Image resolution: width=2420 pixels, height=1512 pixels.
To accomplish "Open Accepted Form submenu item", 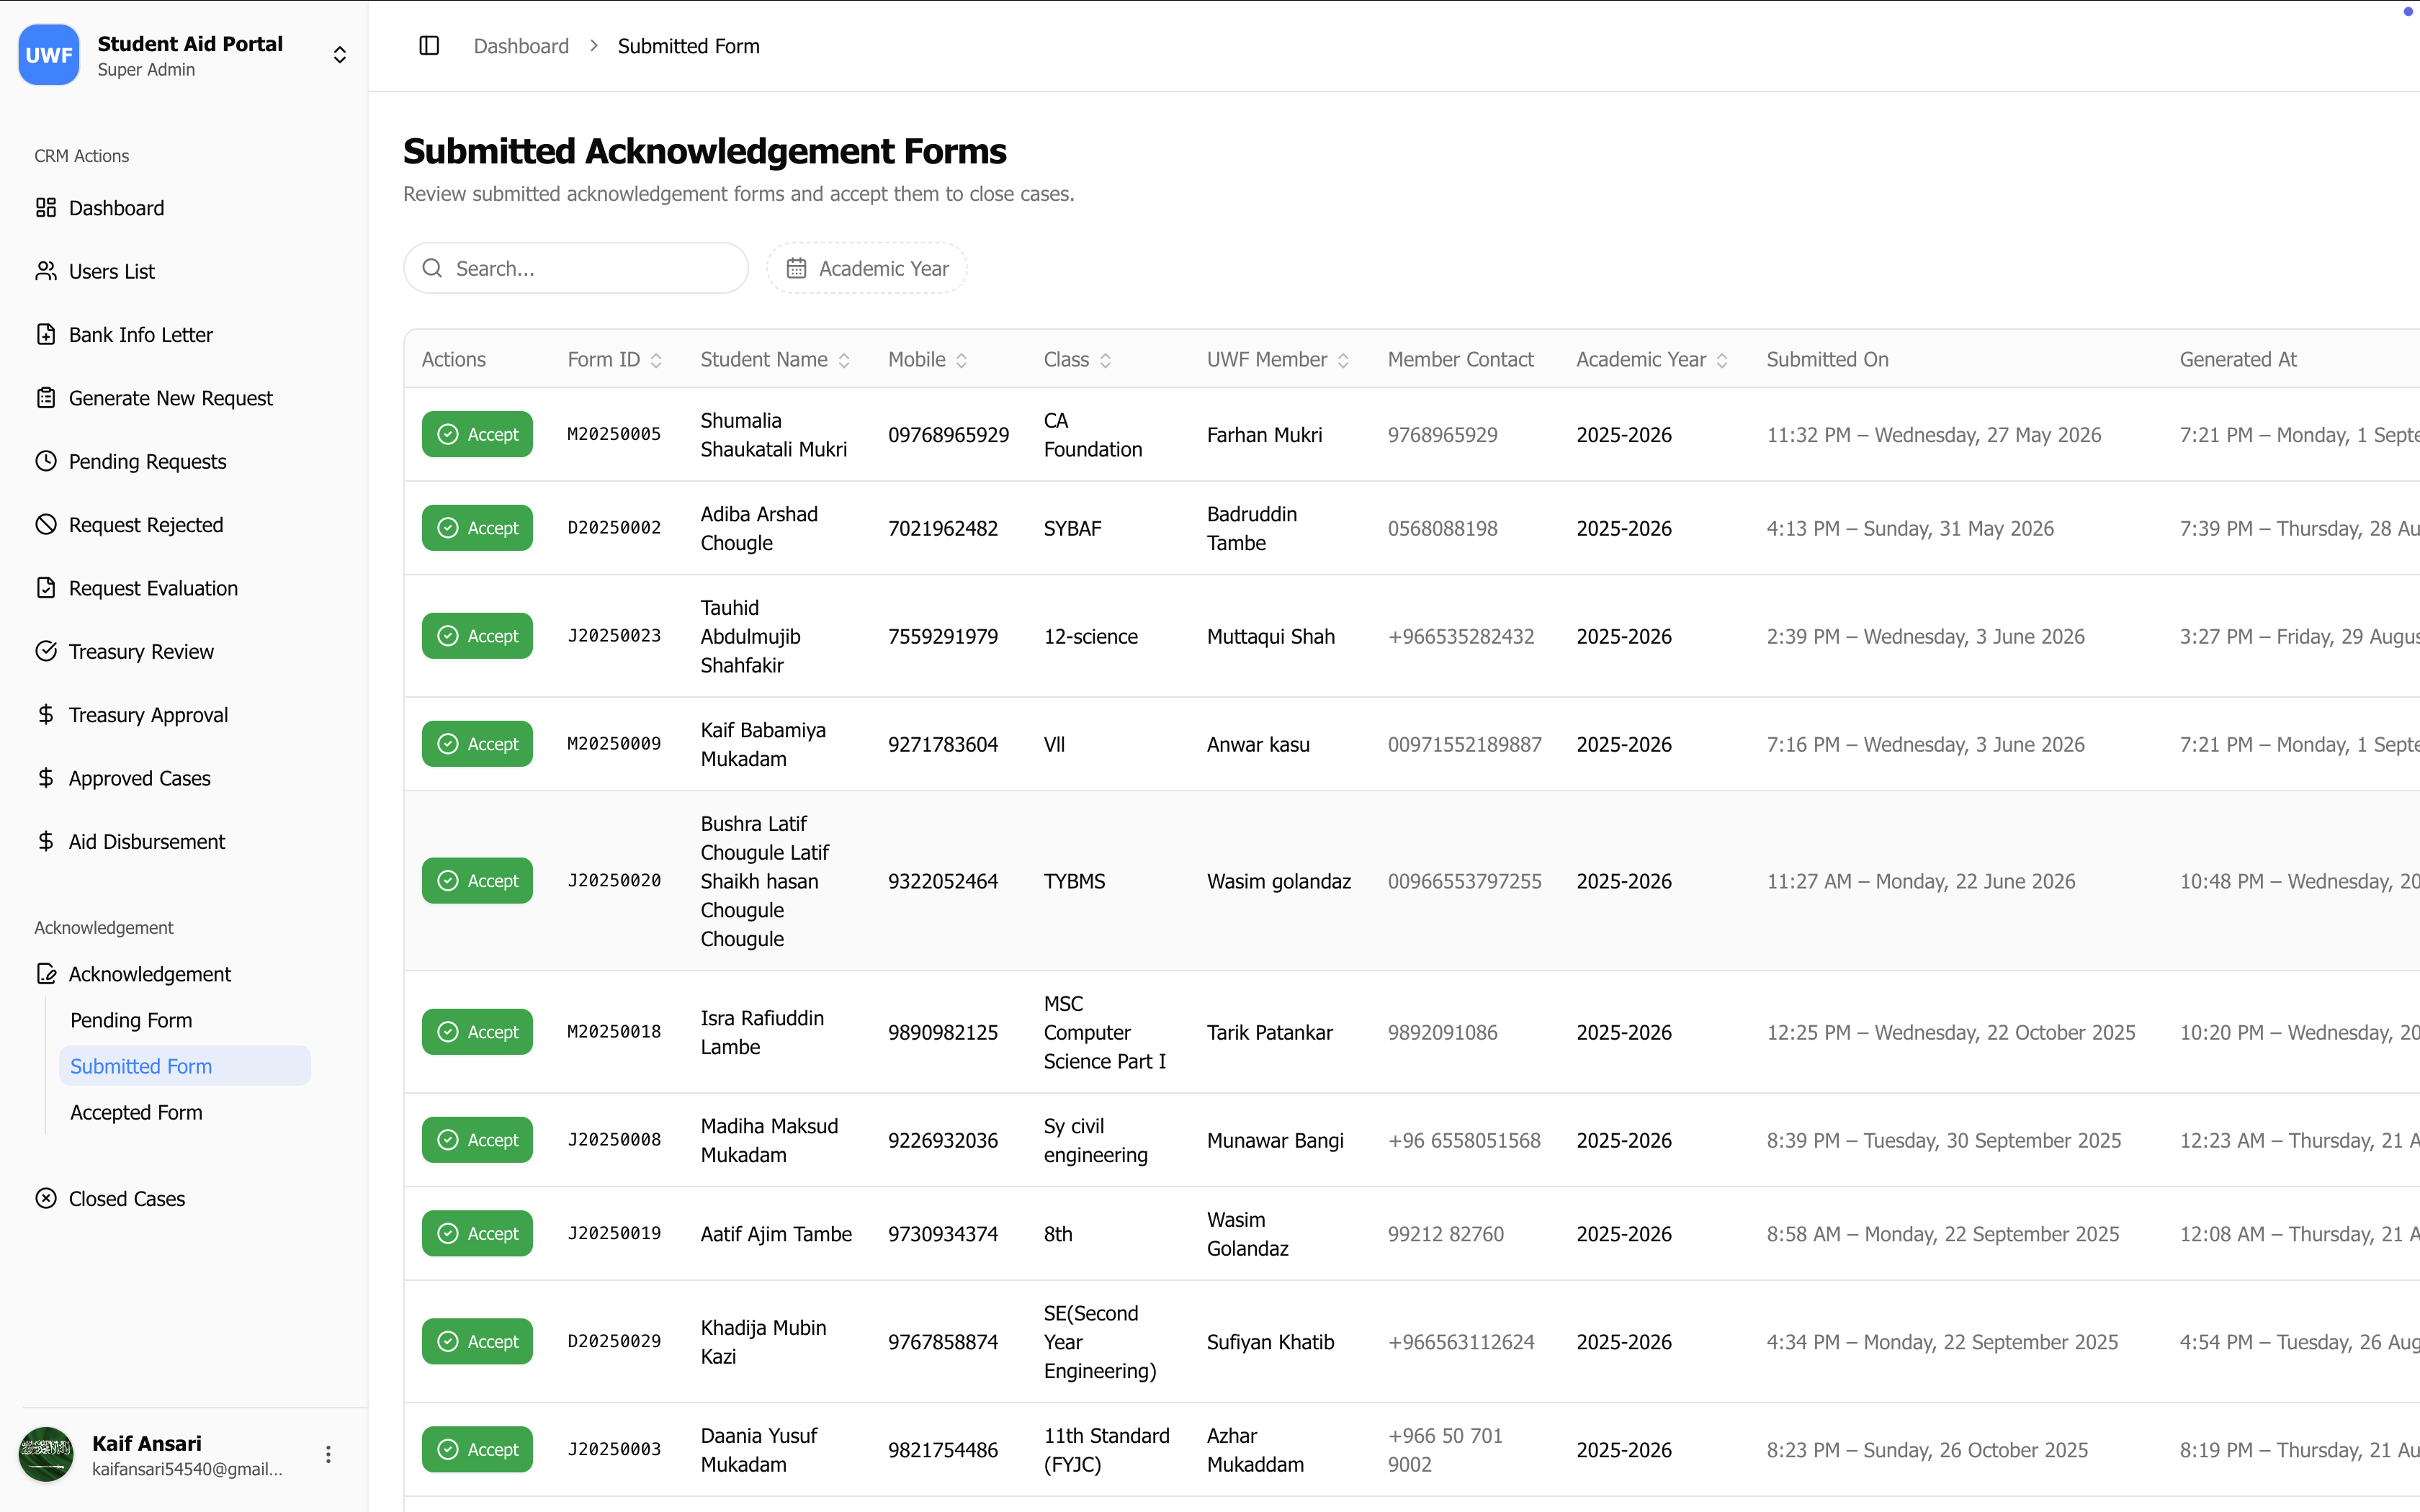I will pos(136,1112).
